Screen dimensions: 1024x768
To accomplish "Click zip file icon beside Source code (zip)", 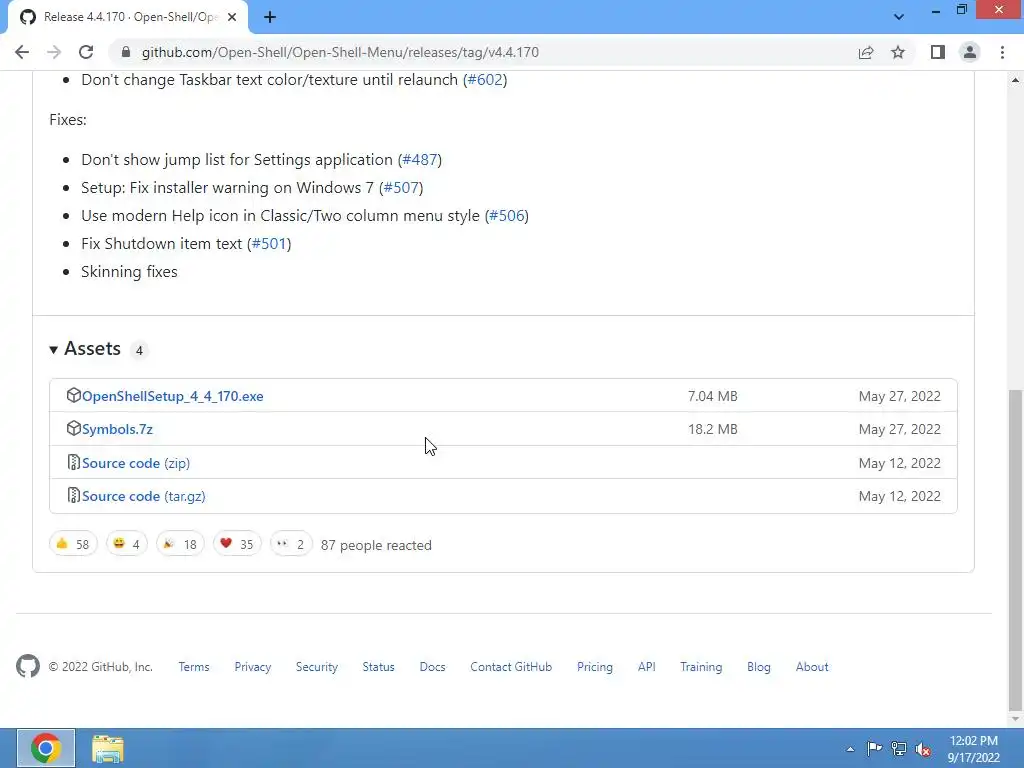I will 73,462.
